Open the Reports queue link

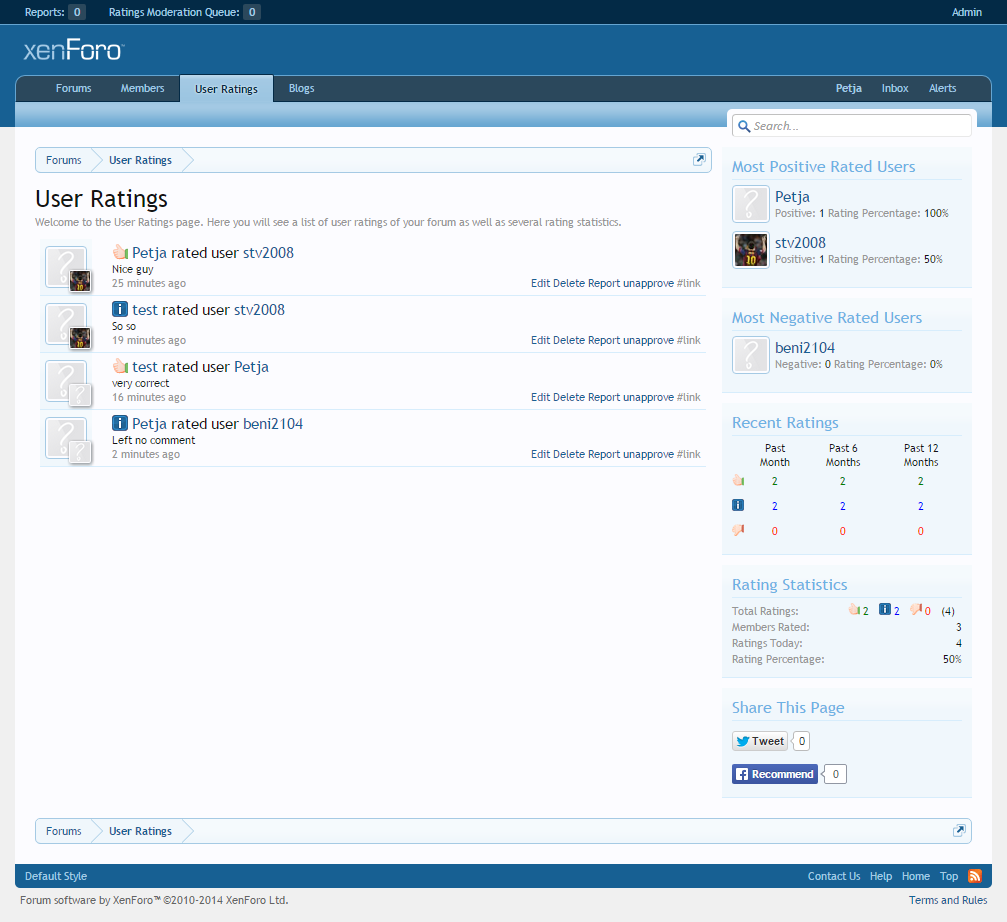coord(55,12)
